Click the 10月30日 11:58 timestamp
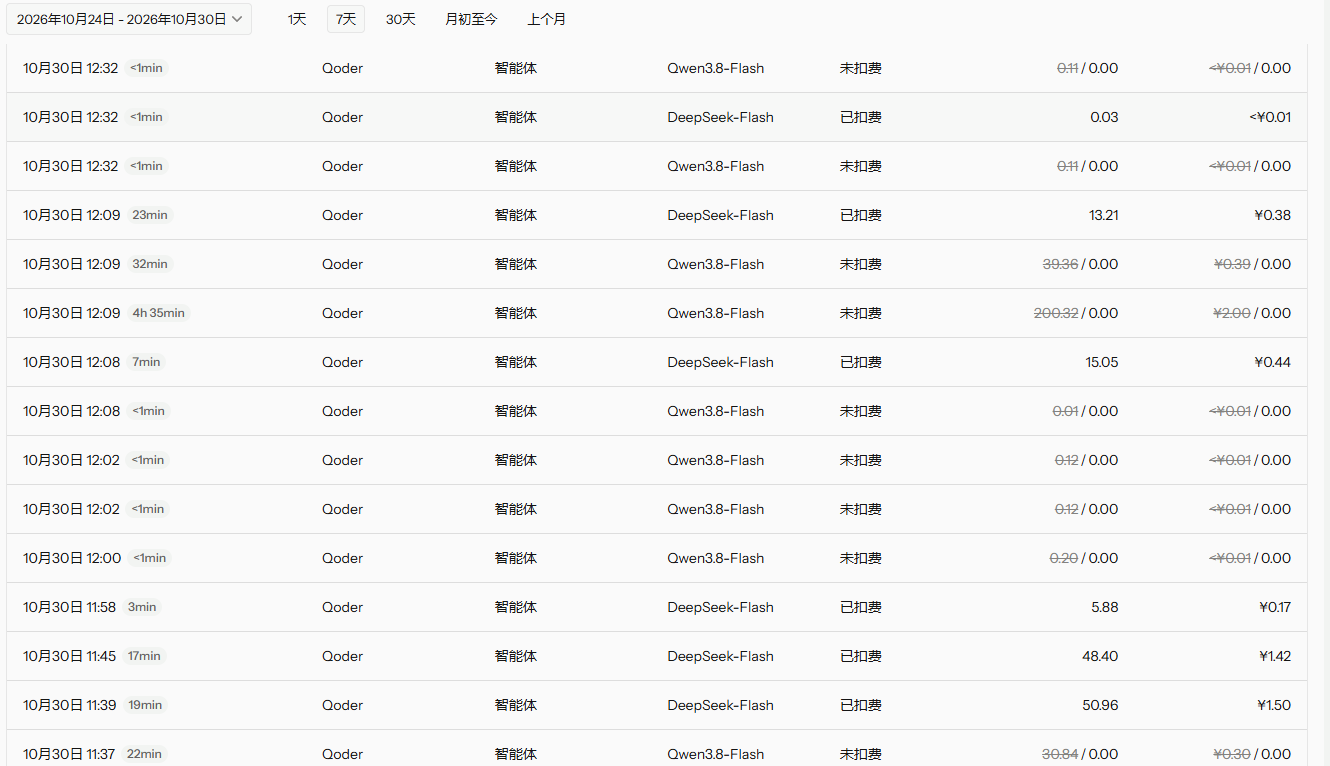The height and width of the screenshot is (766, 1330). (x=70, y=607)
